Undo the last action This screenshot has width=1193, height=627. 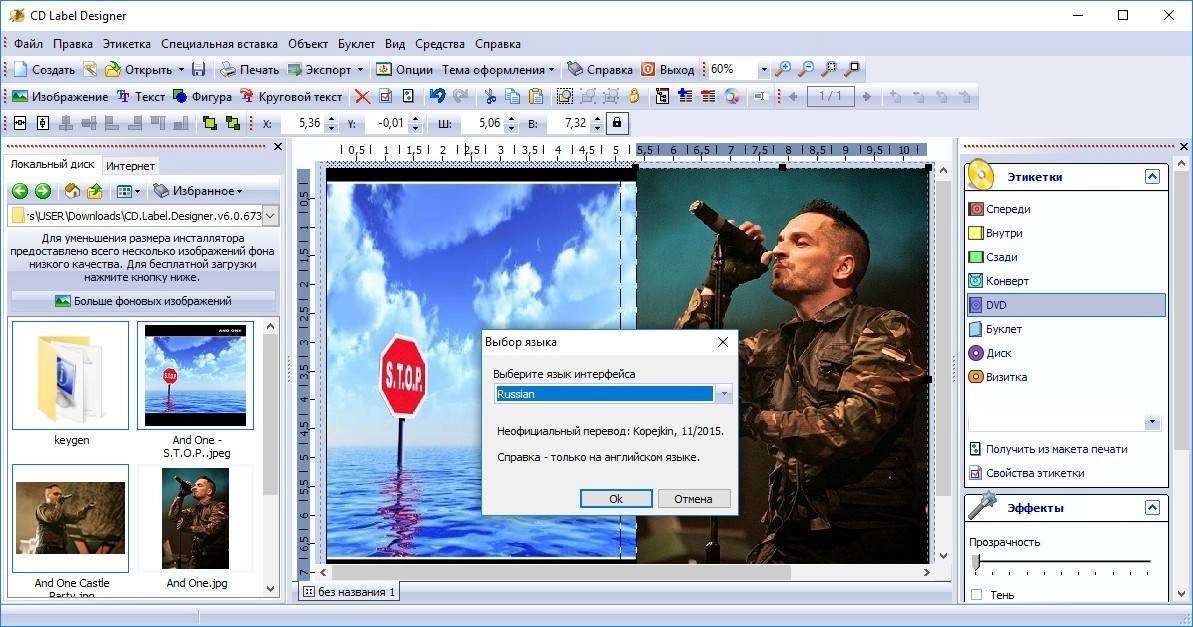click(x=437, y=97)
